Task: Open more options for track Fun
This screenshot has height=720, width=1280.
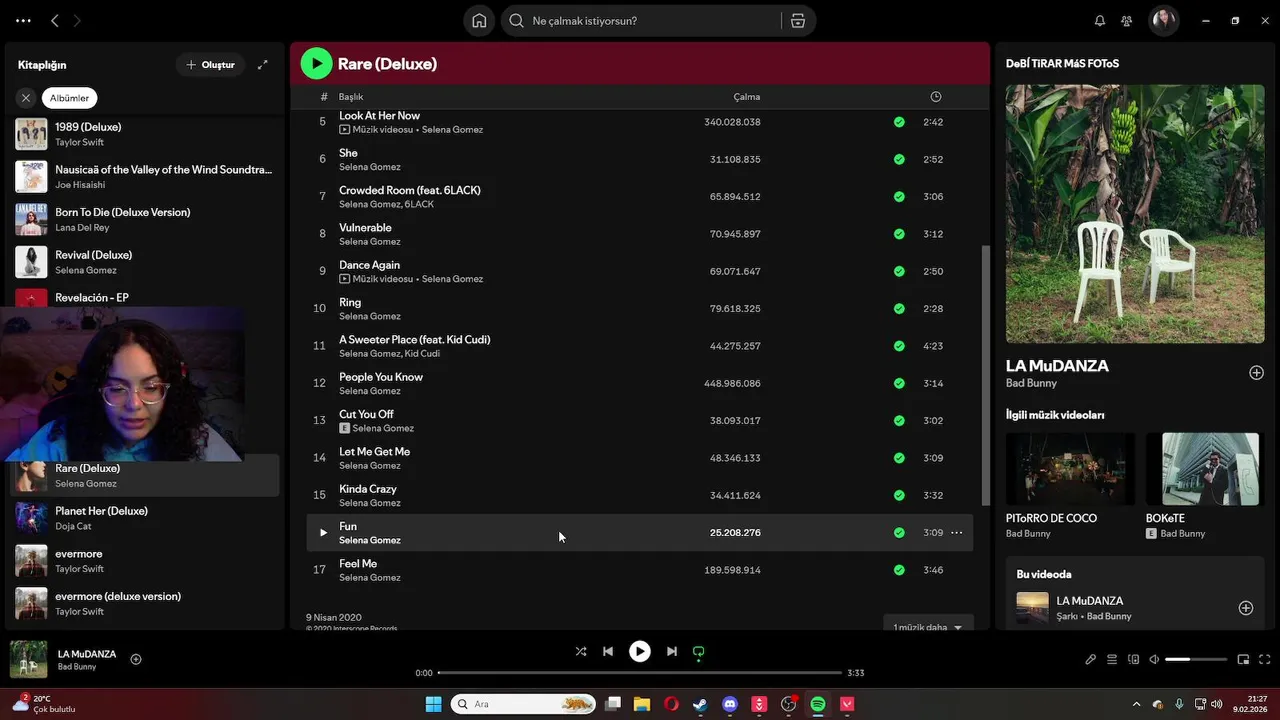Action: pos(956,533)
